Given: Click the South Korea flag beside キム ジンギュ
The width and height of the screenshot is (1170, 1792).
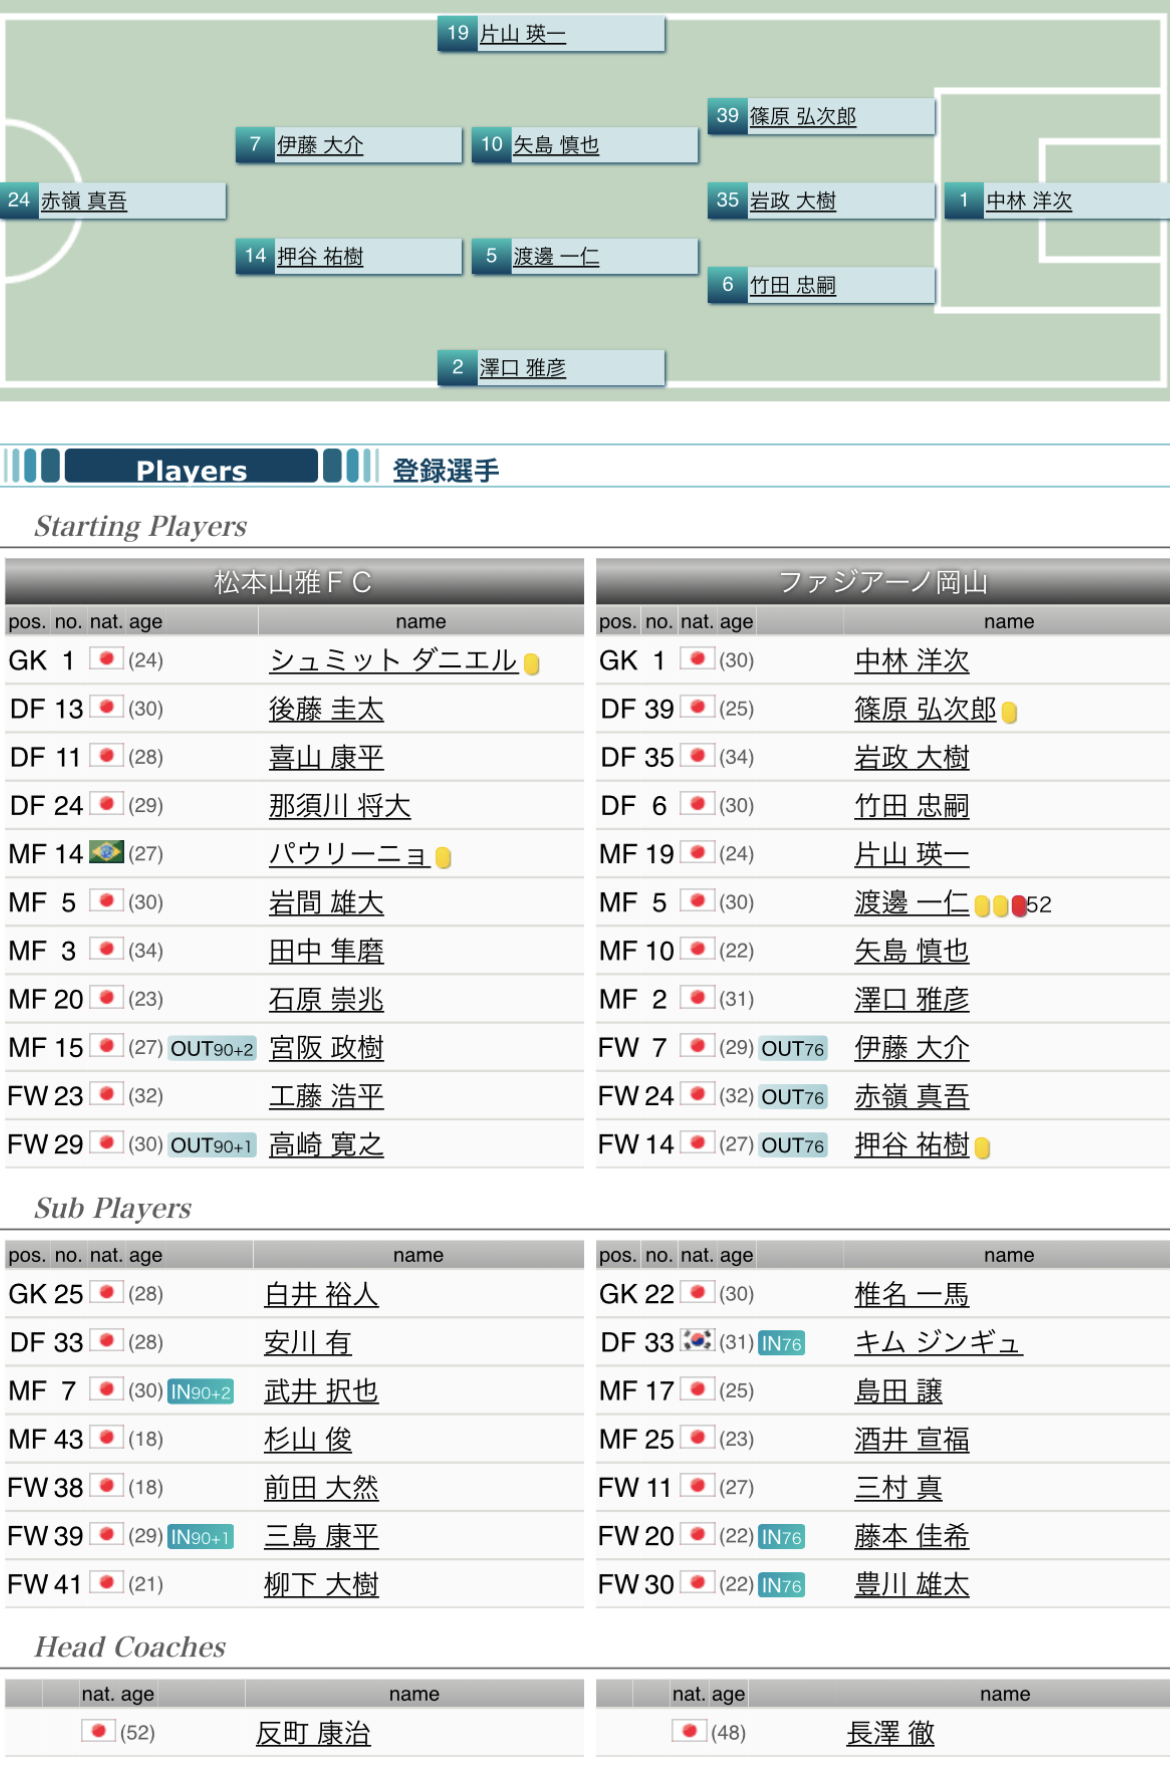Looking at the screenshot, I should click(697, 1341).
